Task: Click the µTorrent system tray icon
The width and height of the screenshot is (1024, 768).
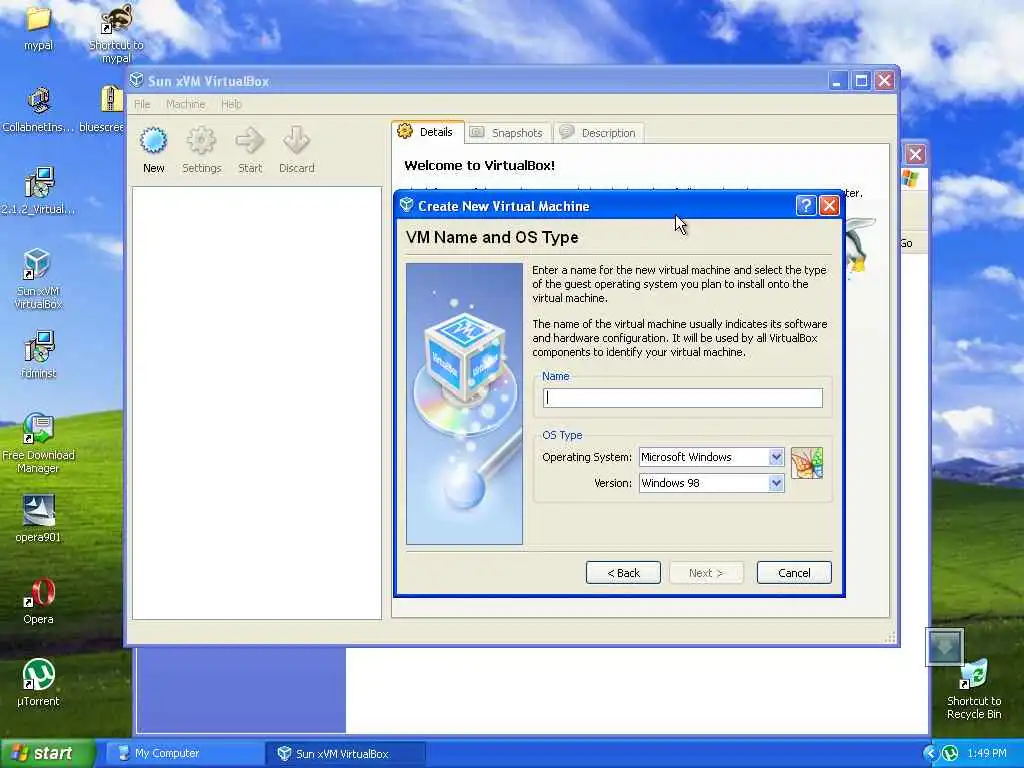Action: tap(950, 753)
